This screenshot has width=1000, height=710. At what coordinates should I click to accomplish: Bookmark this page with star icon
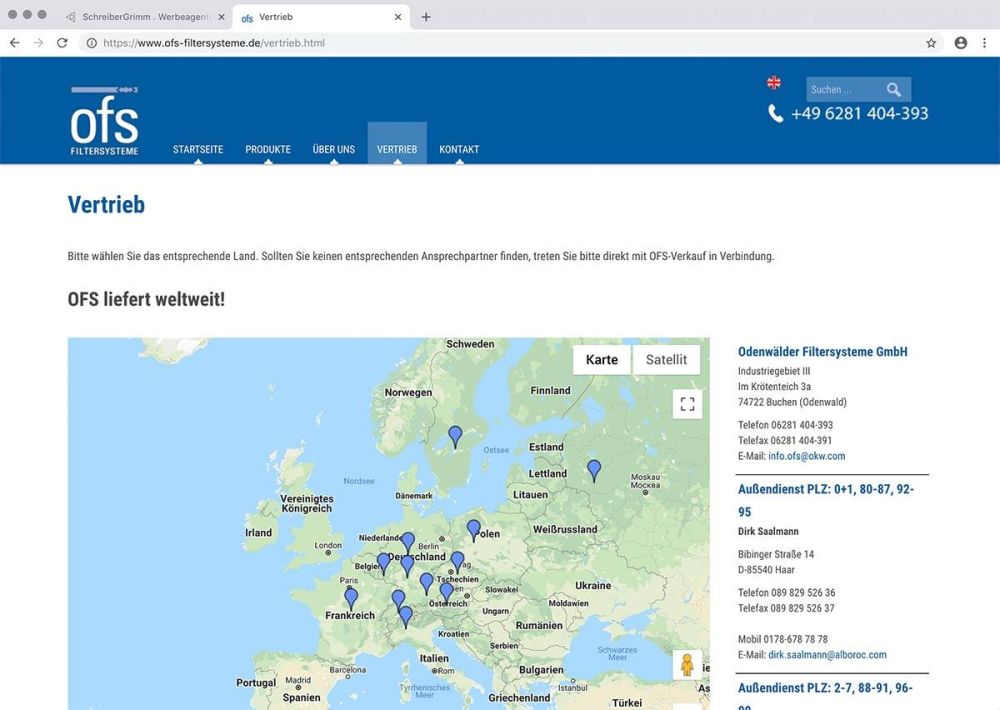[931, 43]
